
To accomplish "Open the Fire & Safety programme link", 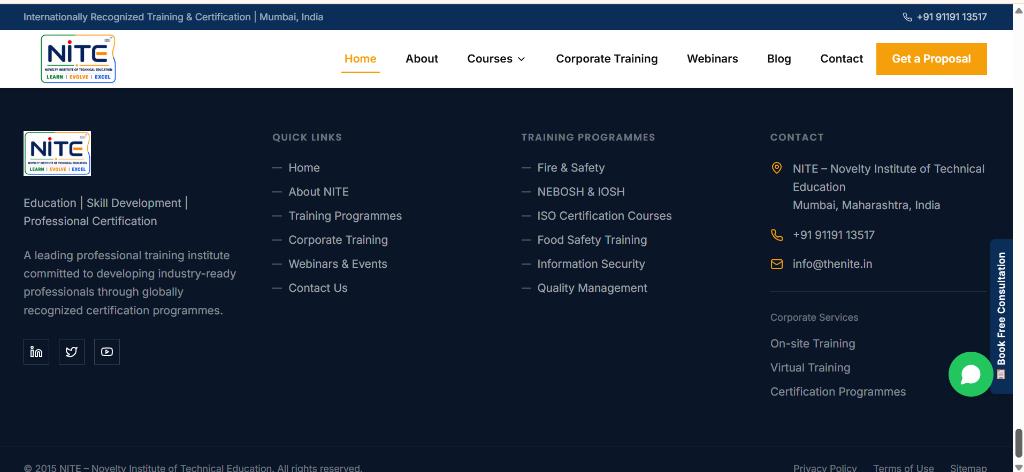I will tap(571, 168).
